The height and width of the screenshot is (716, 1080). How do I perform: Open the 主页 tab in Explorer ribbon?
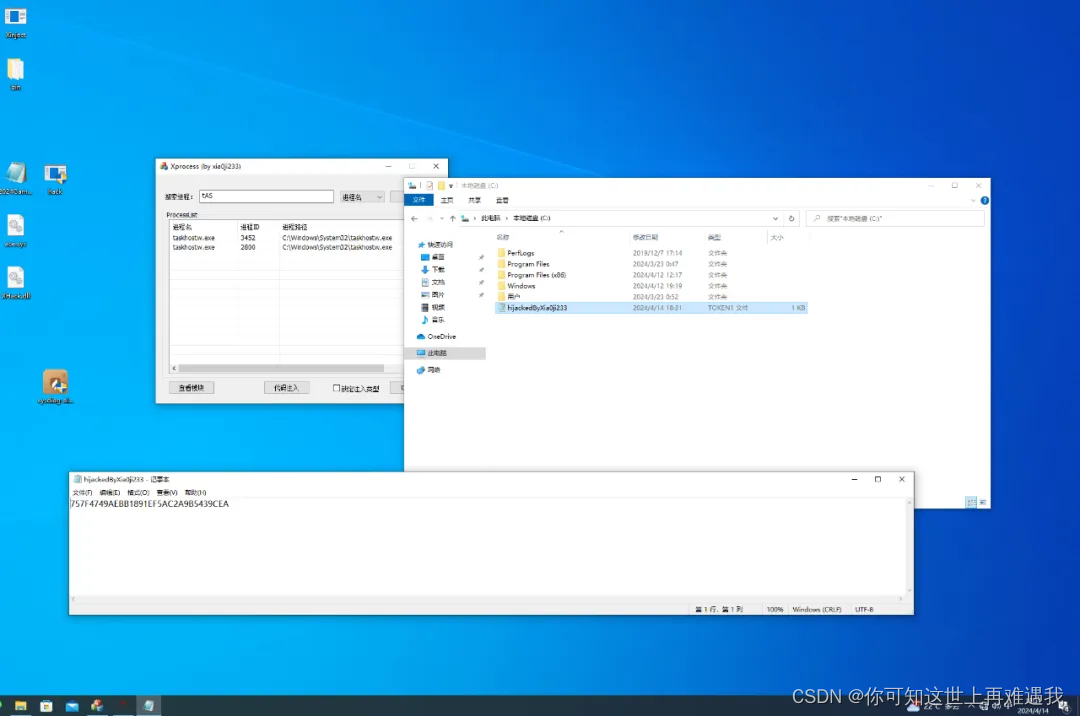pos(447,200)
